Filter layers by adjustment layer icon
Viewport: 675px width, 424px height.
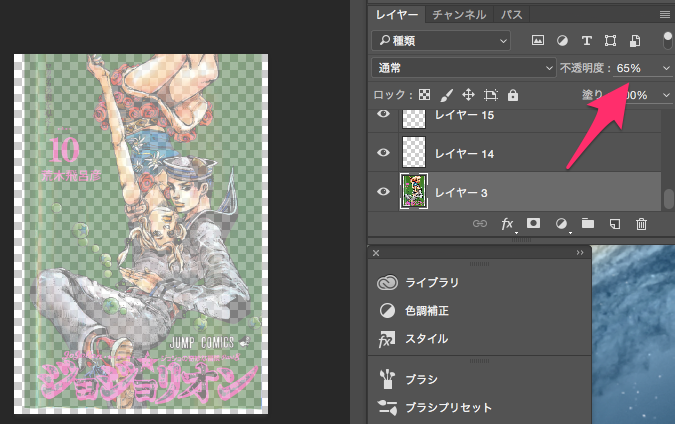pos(562,40)
